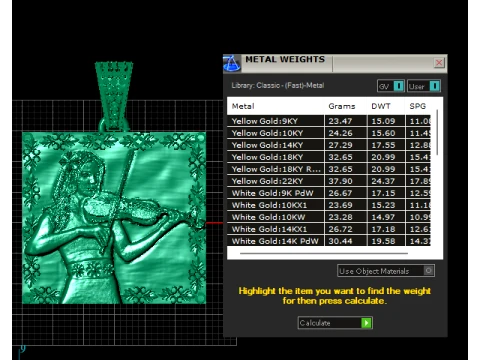Click the SPG column header
480x360 pixels.
click(x=418, y=106)
